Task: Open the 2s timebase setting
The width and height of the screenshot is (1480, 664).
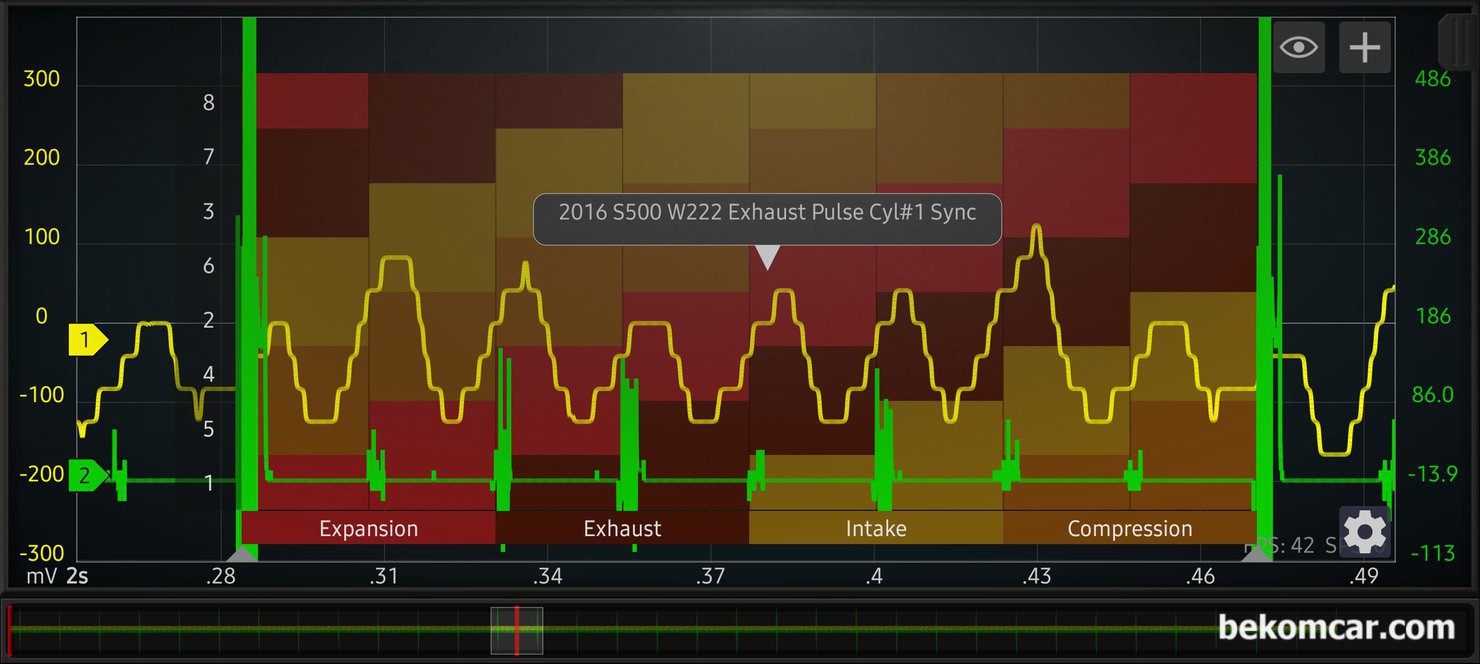Action: [78, 577]
